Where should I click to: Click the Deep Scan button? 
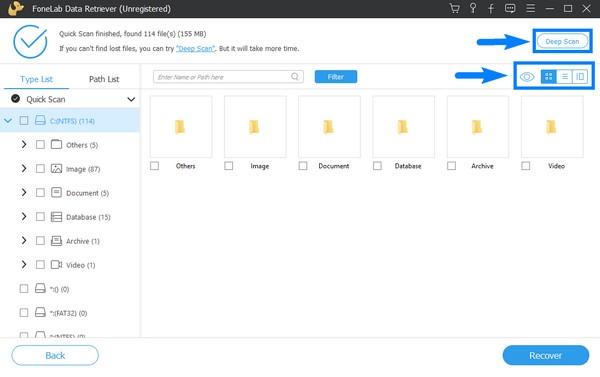(562, 41)
